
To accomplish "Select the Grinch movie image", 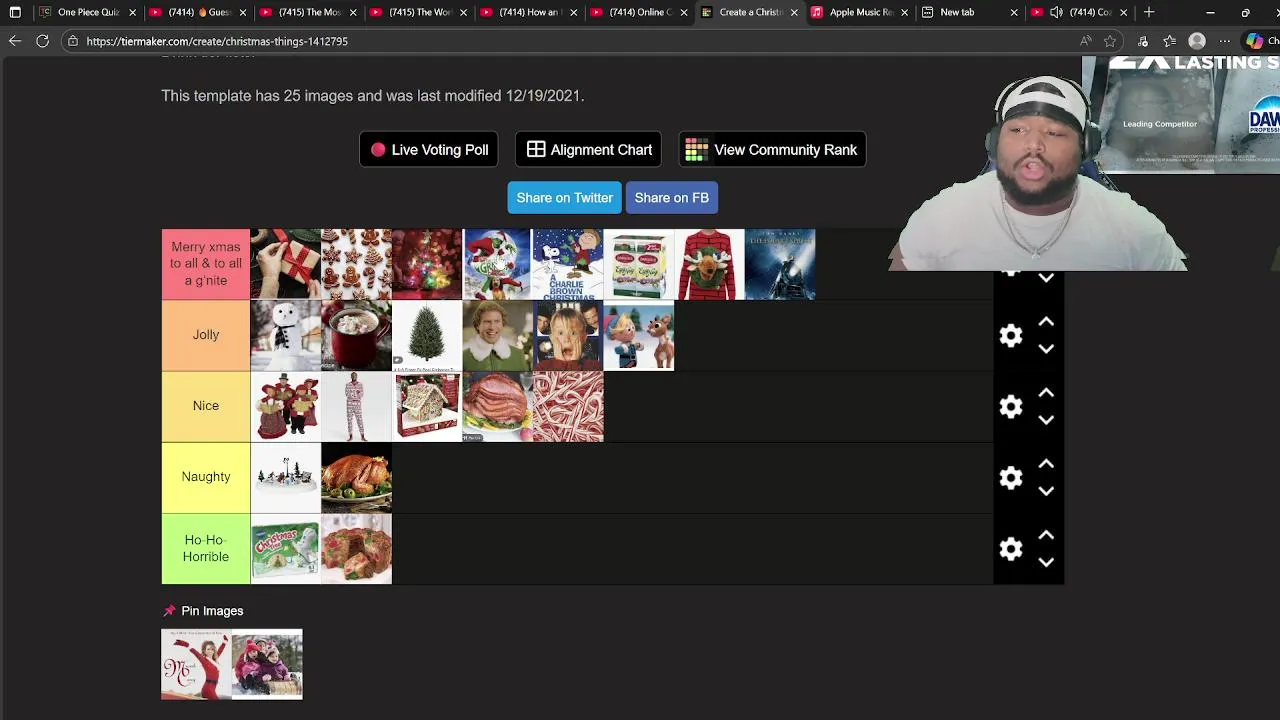I will [x=497, y=264].
